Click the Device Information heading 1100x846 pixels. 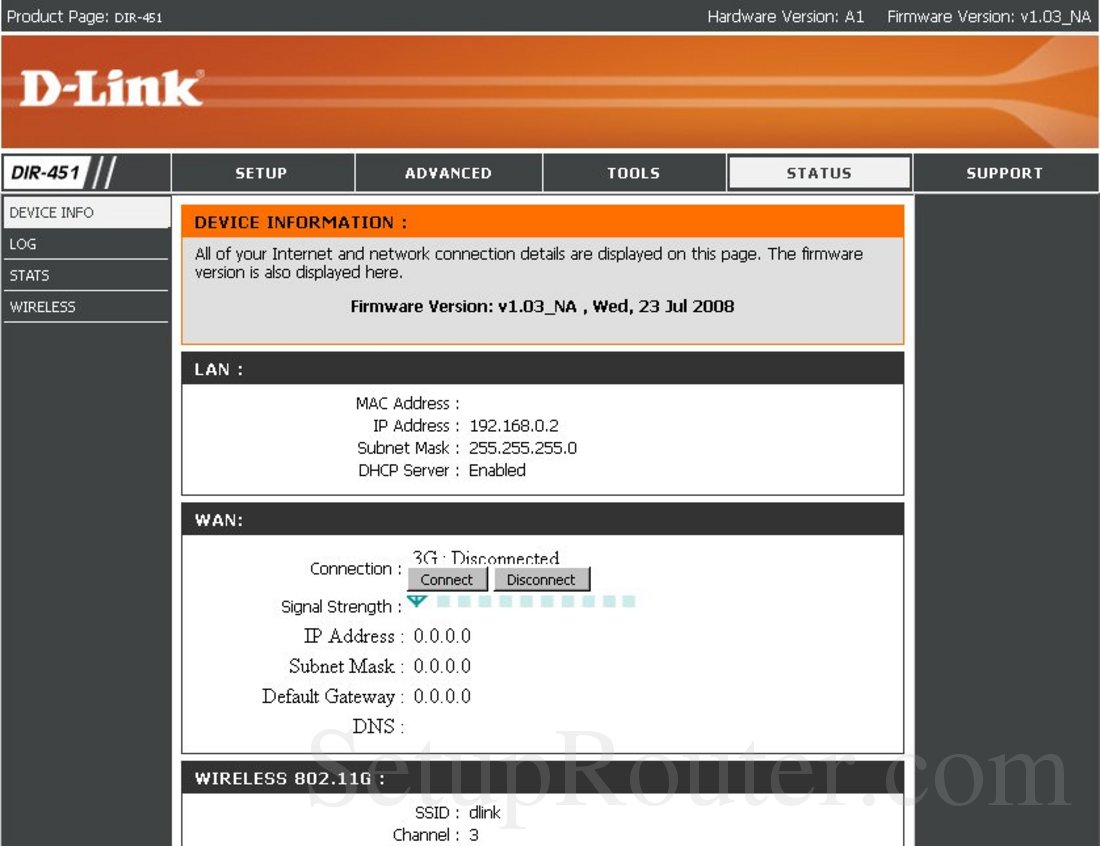(300, 222)
